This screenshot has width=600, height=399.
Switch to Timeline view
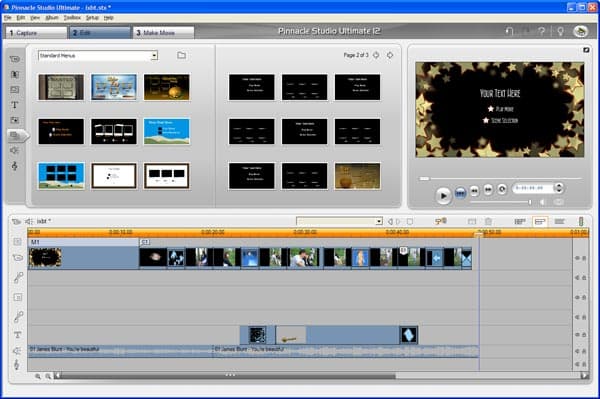[540, 221]
